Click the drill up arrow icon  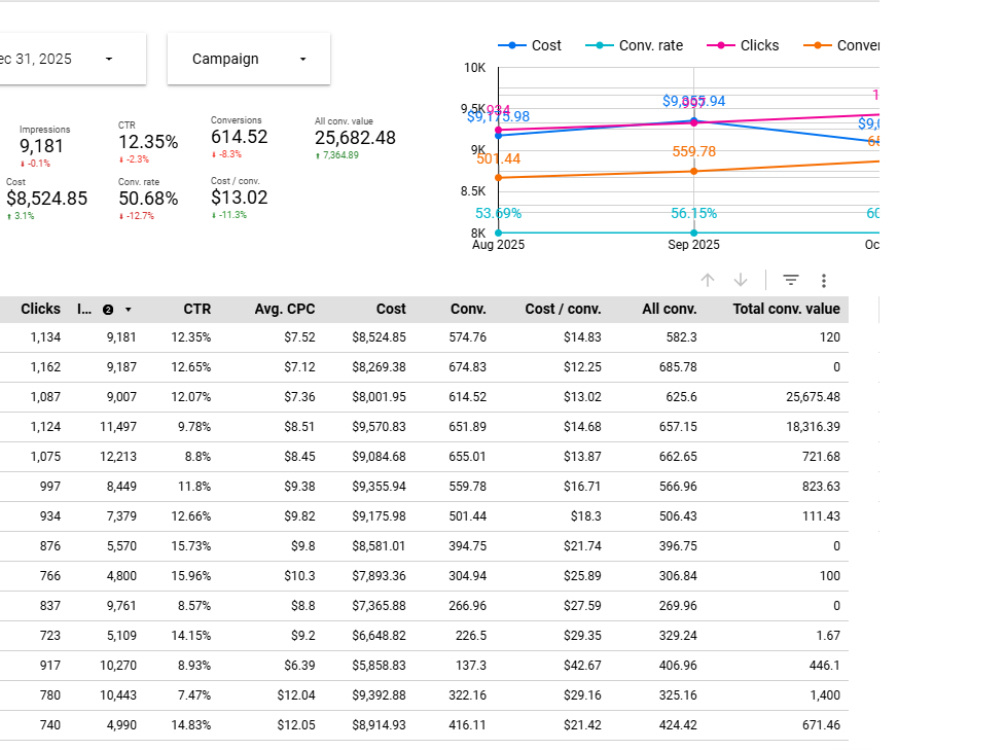coord(707,280)
